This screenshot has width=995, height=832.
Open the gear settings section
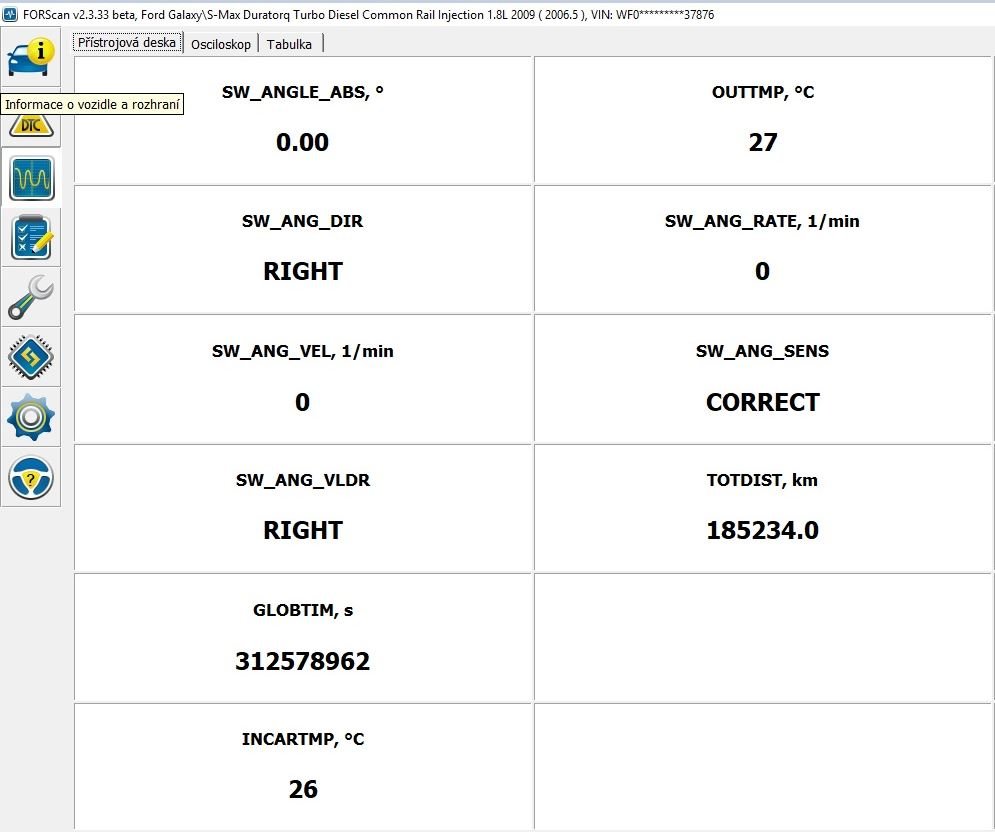pos(31,417)
